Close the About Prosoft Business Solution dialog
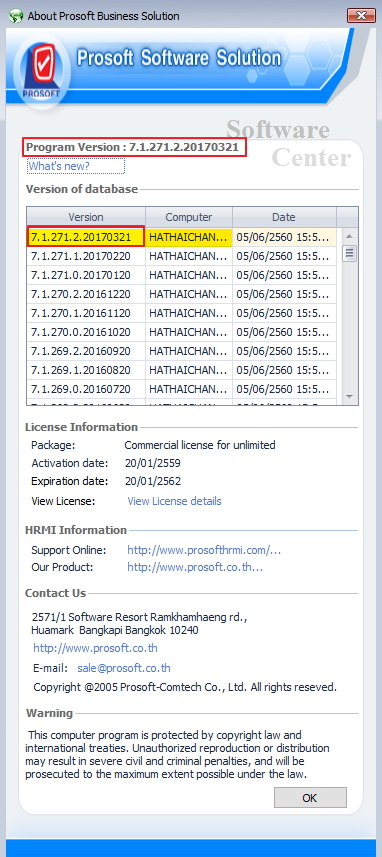Viewport: 382px width, 857px height. pyautogui.click(x=361, y=15)
